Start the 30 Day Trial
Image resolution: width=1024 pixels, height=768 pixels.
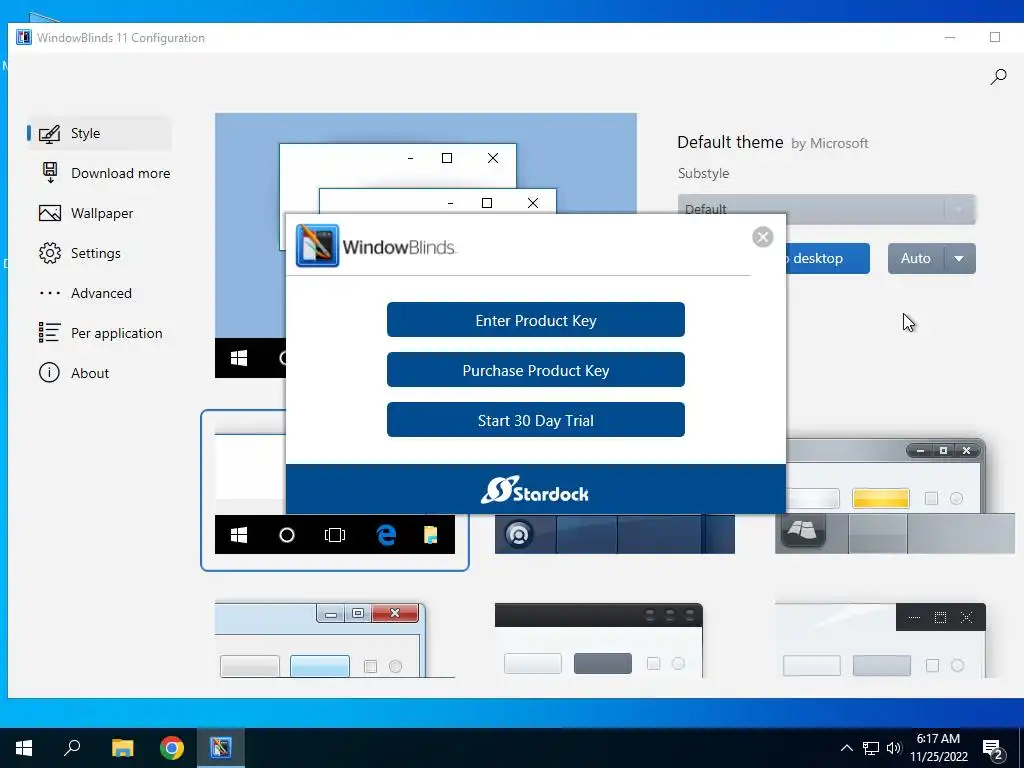[536, 420]
